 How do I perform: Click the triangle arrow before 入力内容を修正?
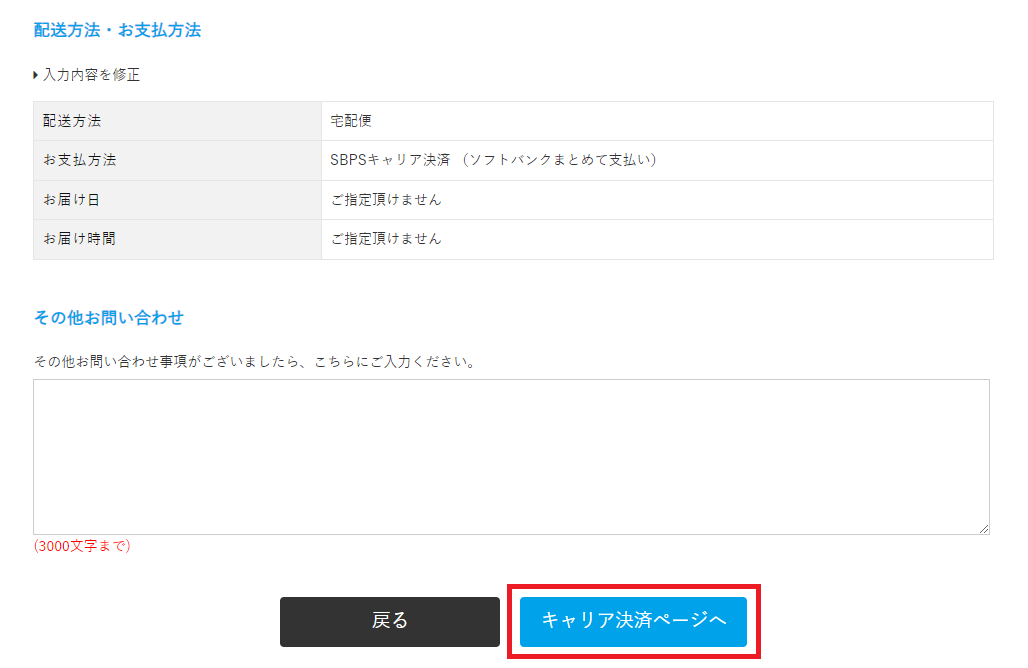[x=36, y=75]
